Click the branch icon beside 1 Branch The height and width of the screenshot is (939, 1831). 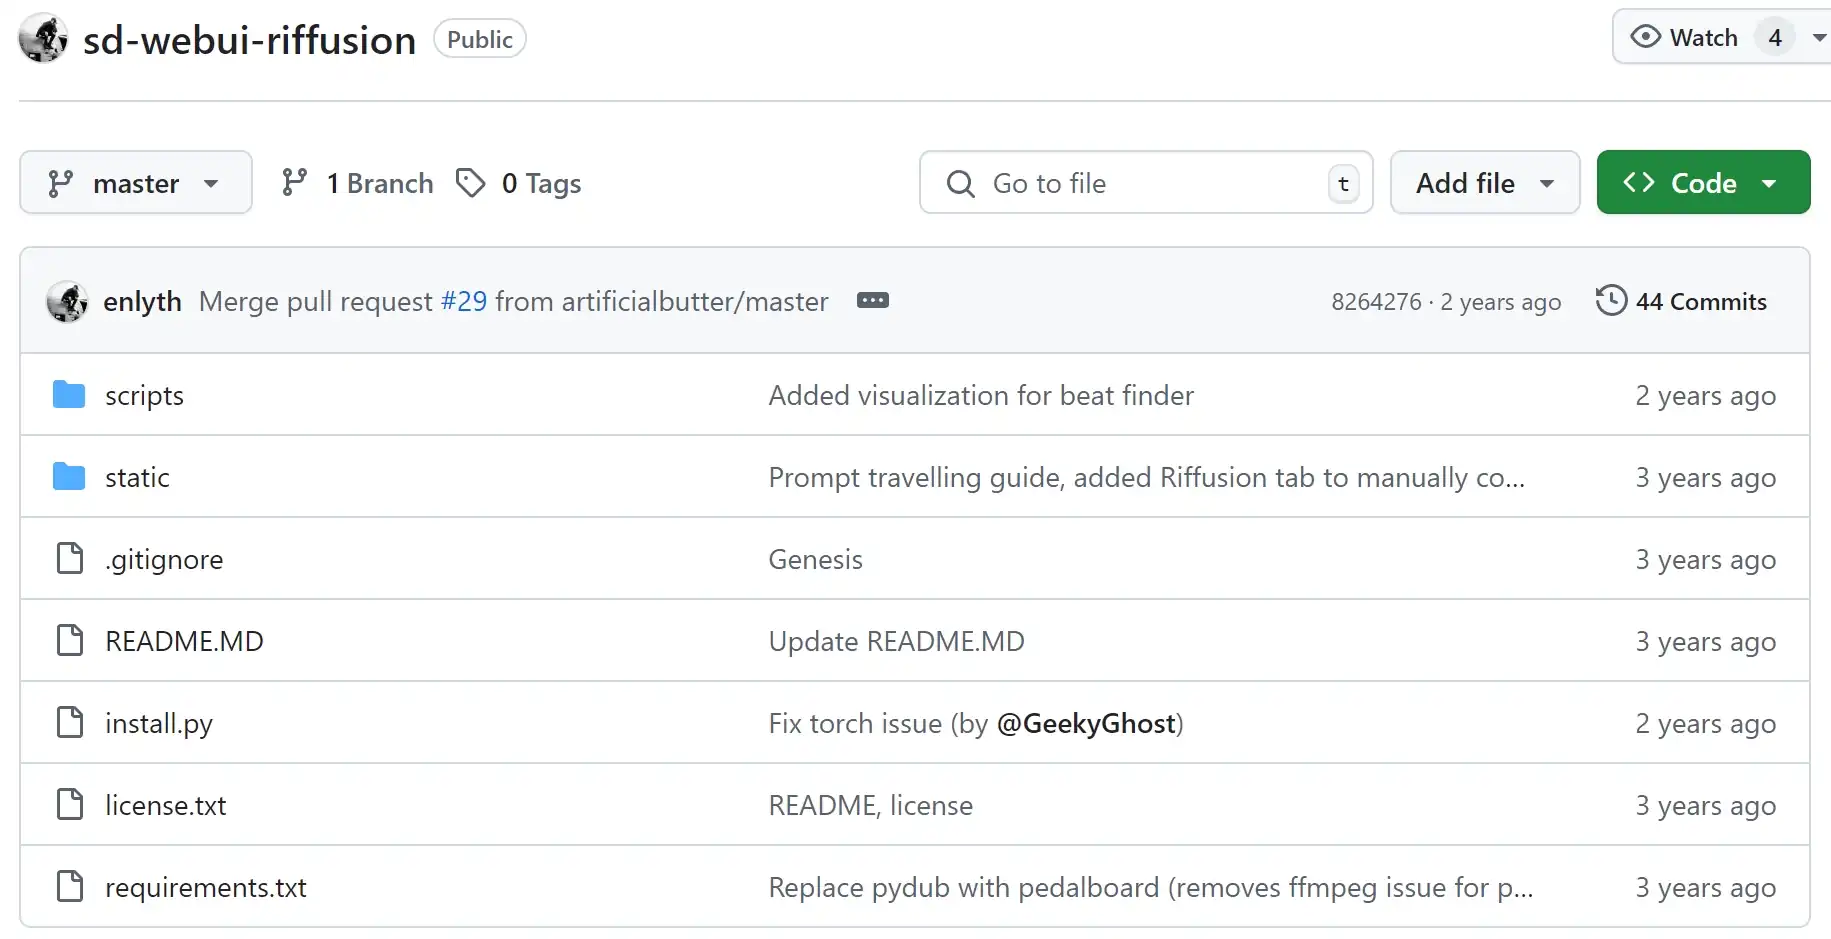pos(294,182)
